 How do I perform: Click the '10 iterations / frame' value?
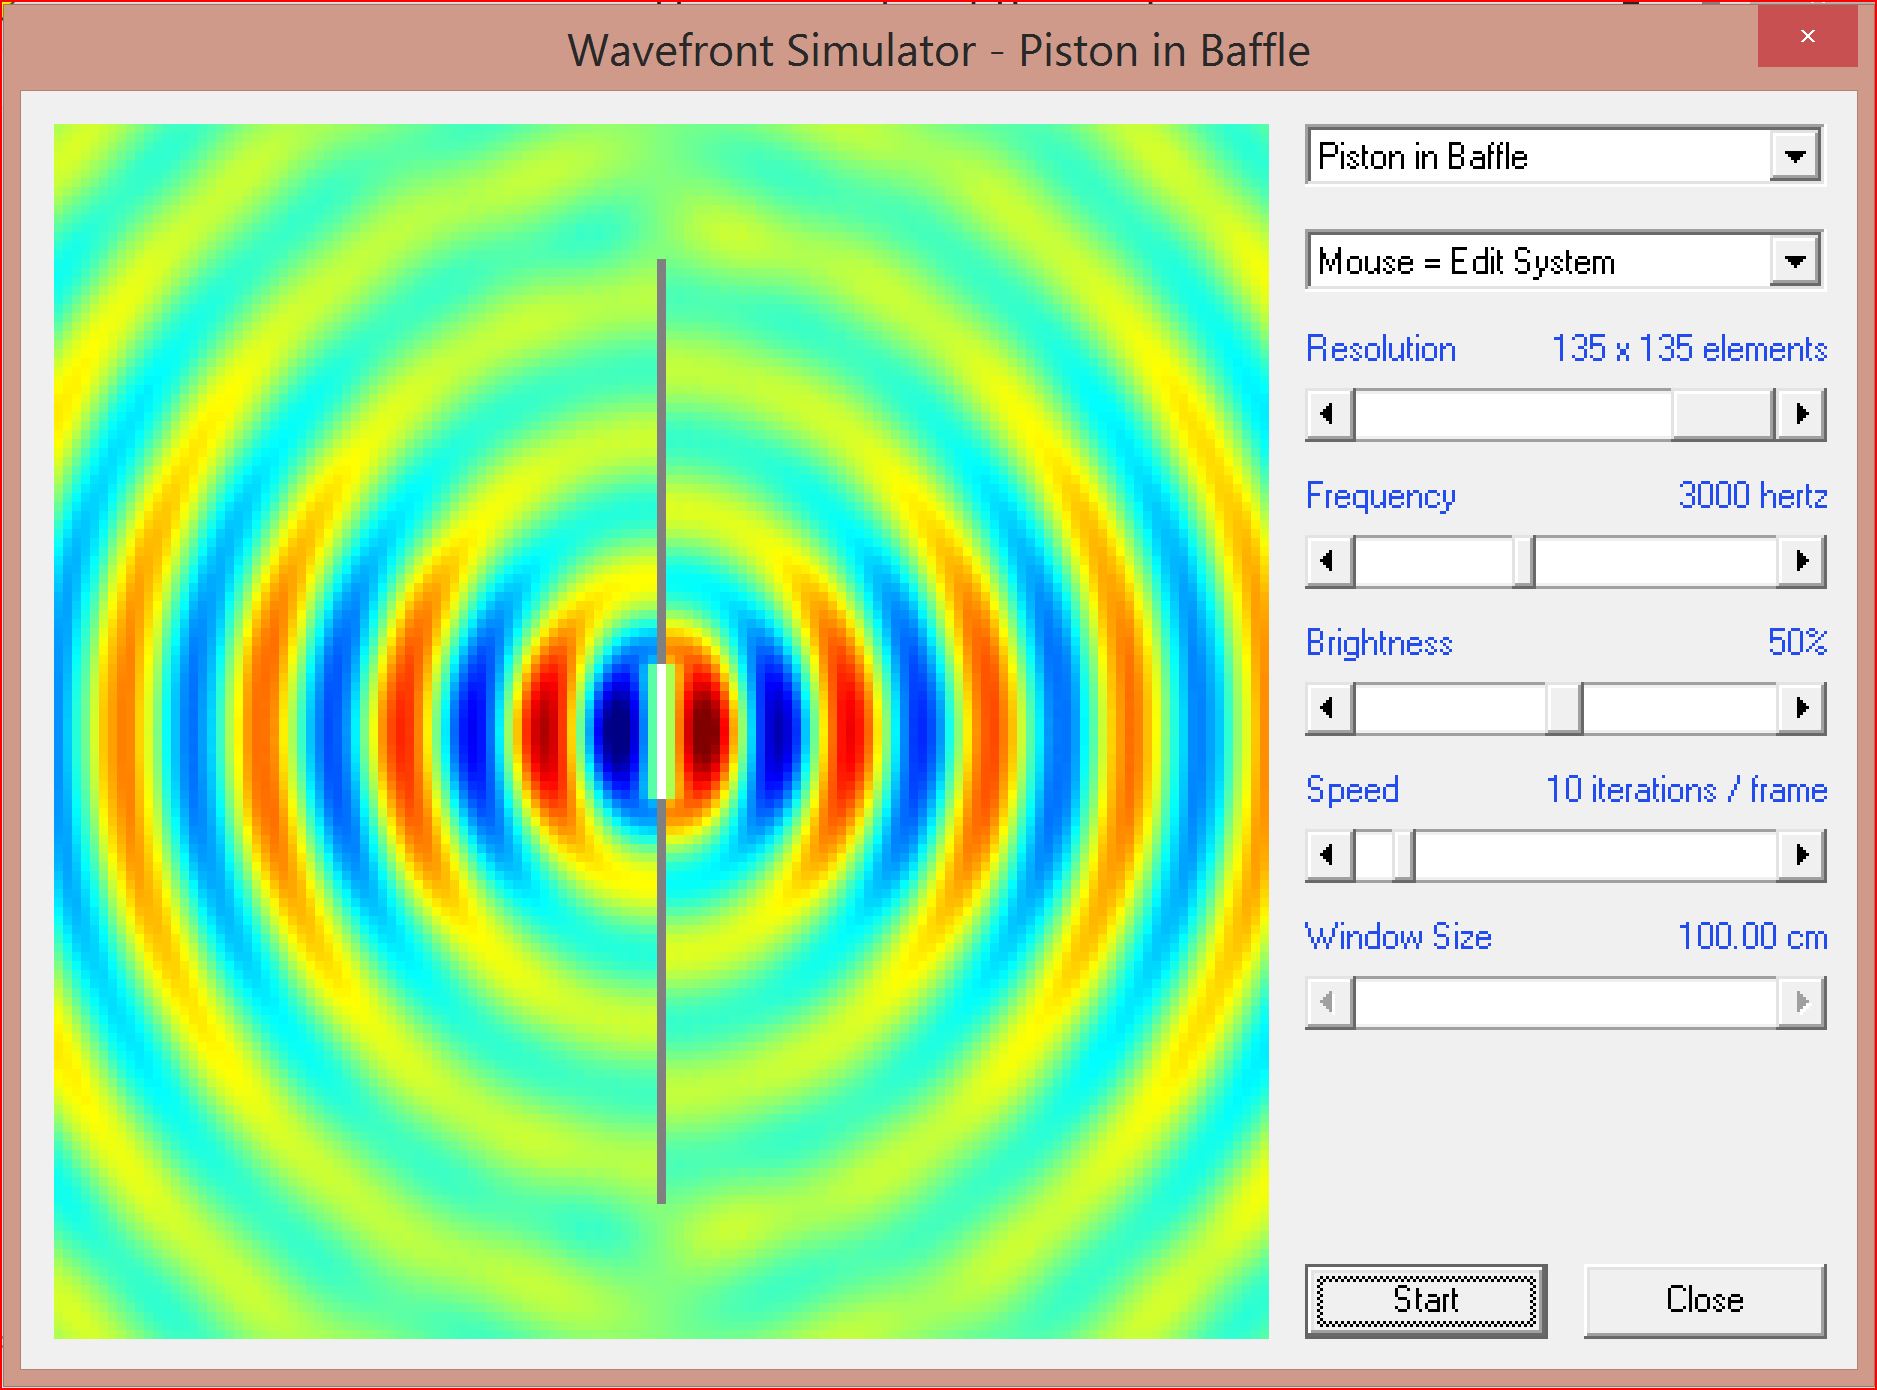click(1687, 790)
